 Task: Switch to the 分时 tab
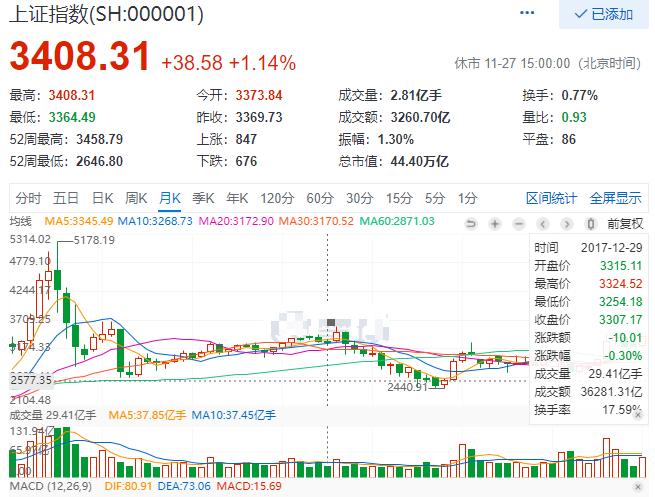pyautogui.click(x=28, y=198)
